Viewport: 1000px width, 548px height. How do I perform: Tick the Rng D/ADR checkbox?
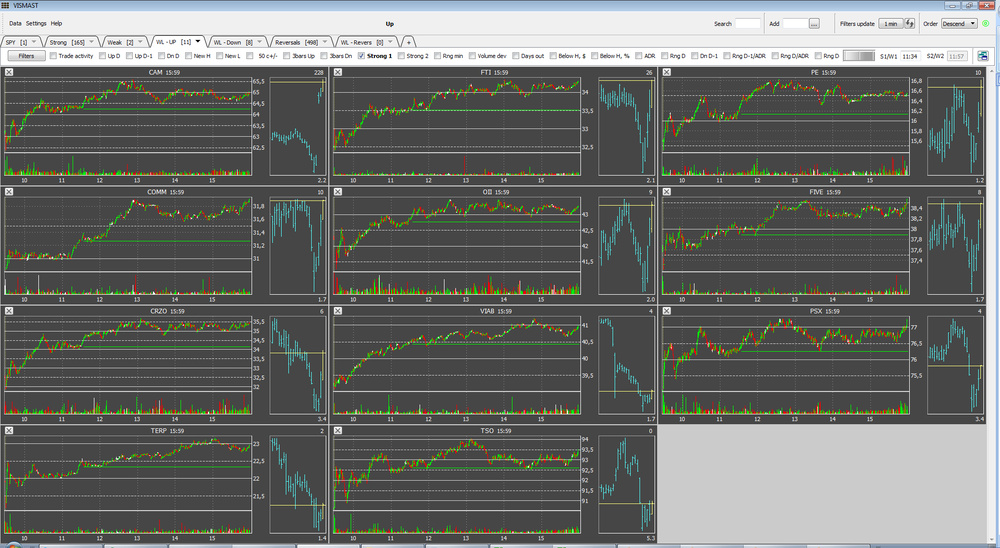tap(776, 56)
